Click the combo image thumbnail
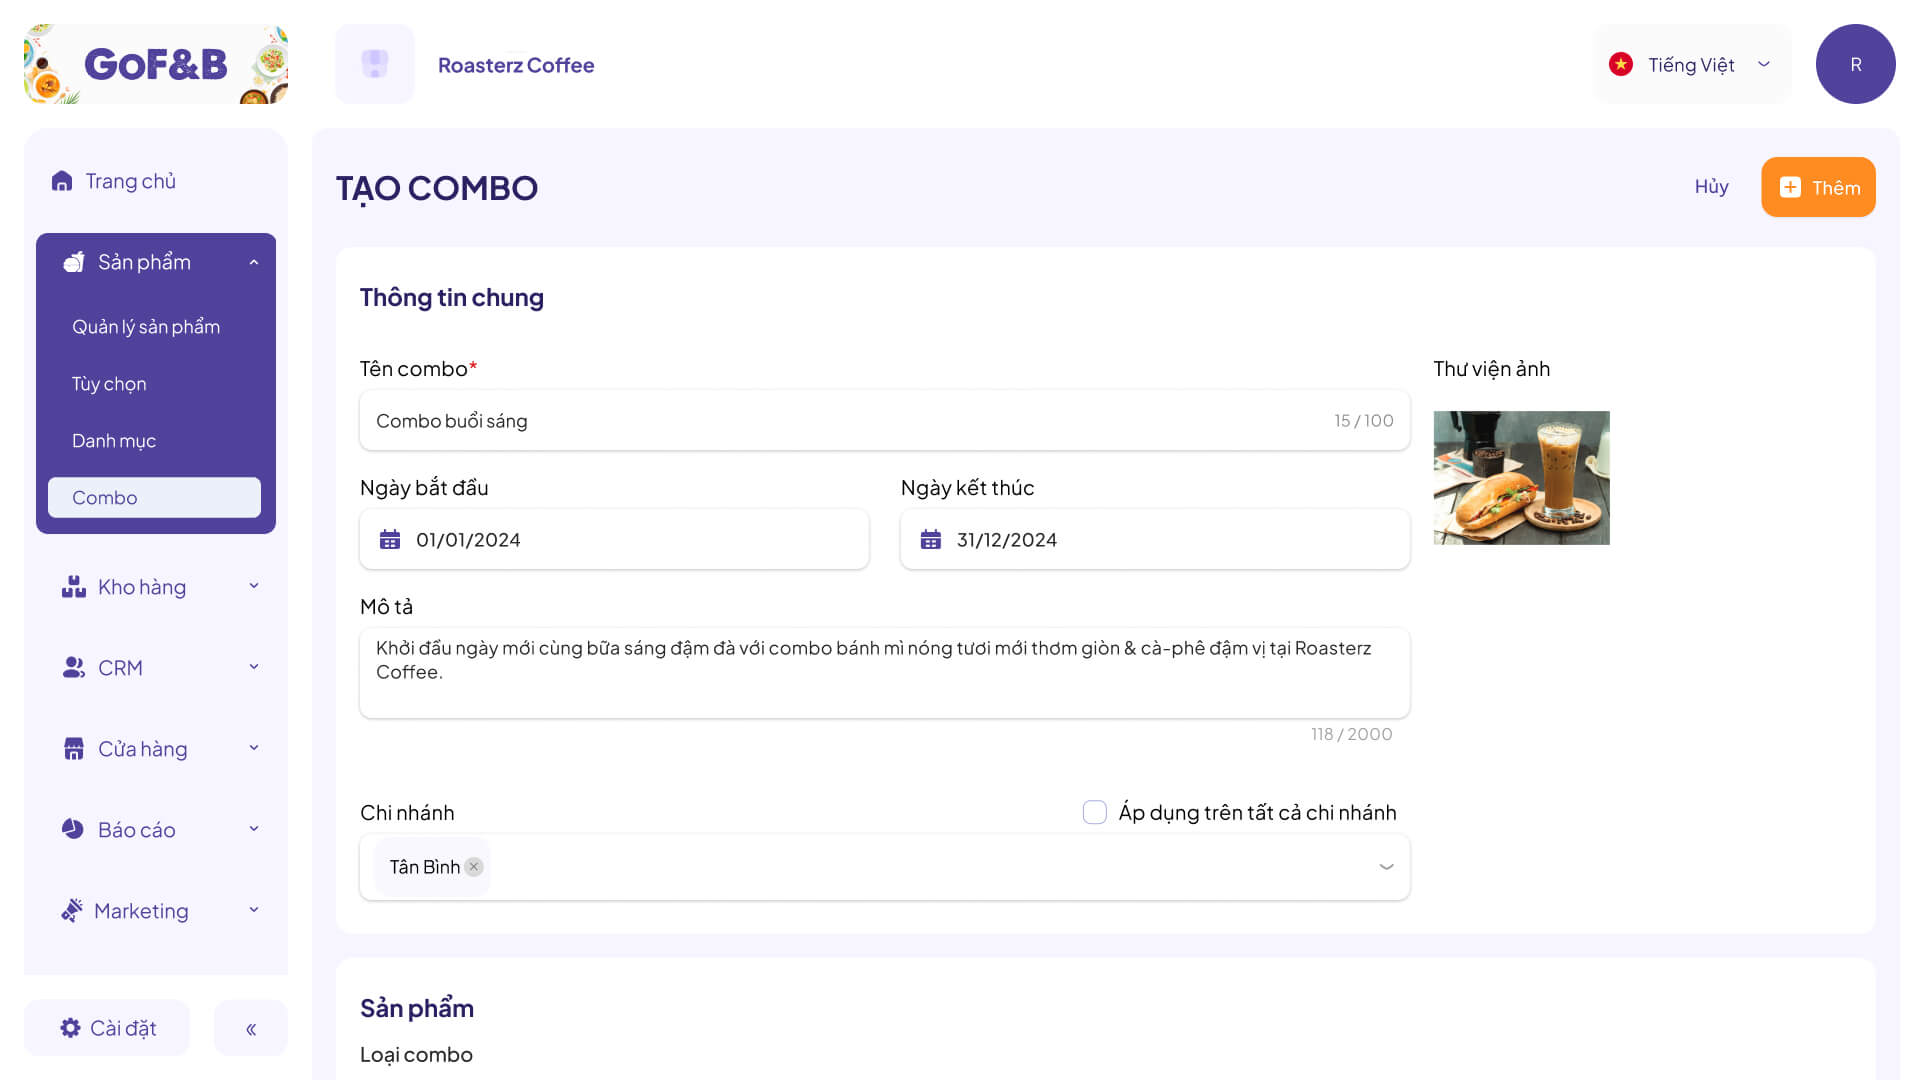 click(x=1522, y=477)
